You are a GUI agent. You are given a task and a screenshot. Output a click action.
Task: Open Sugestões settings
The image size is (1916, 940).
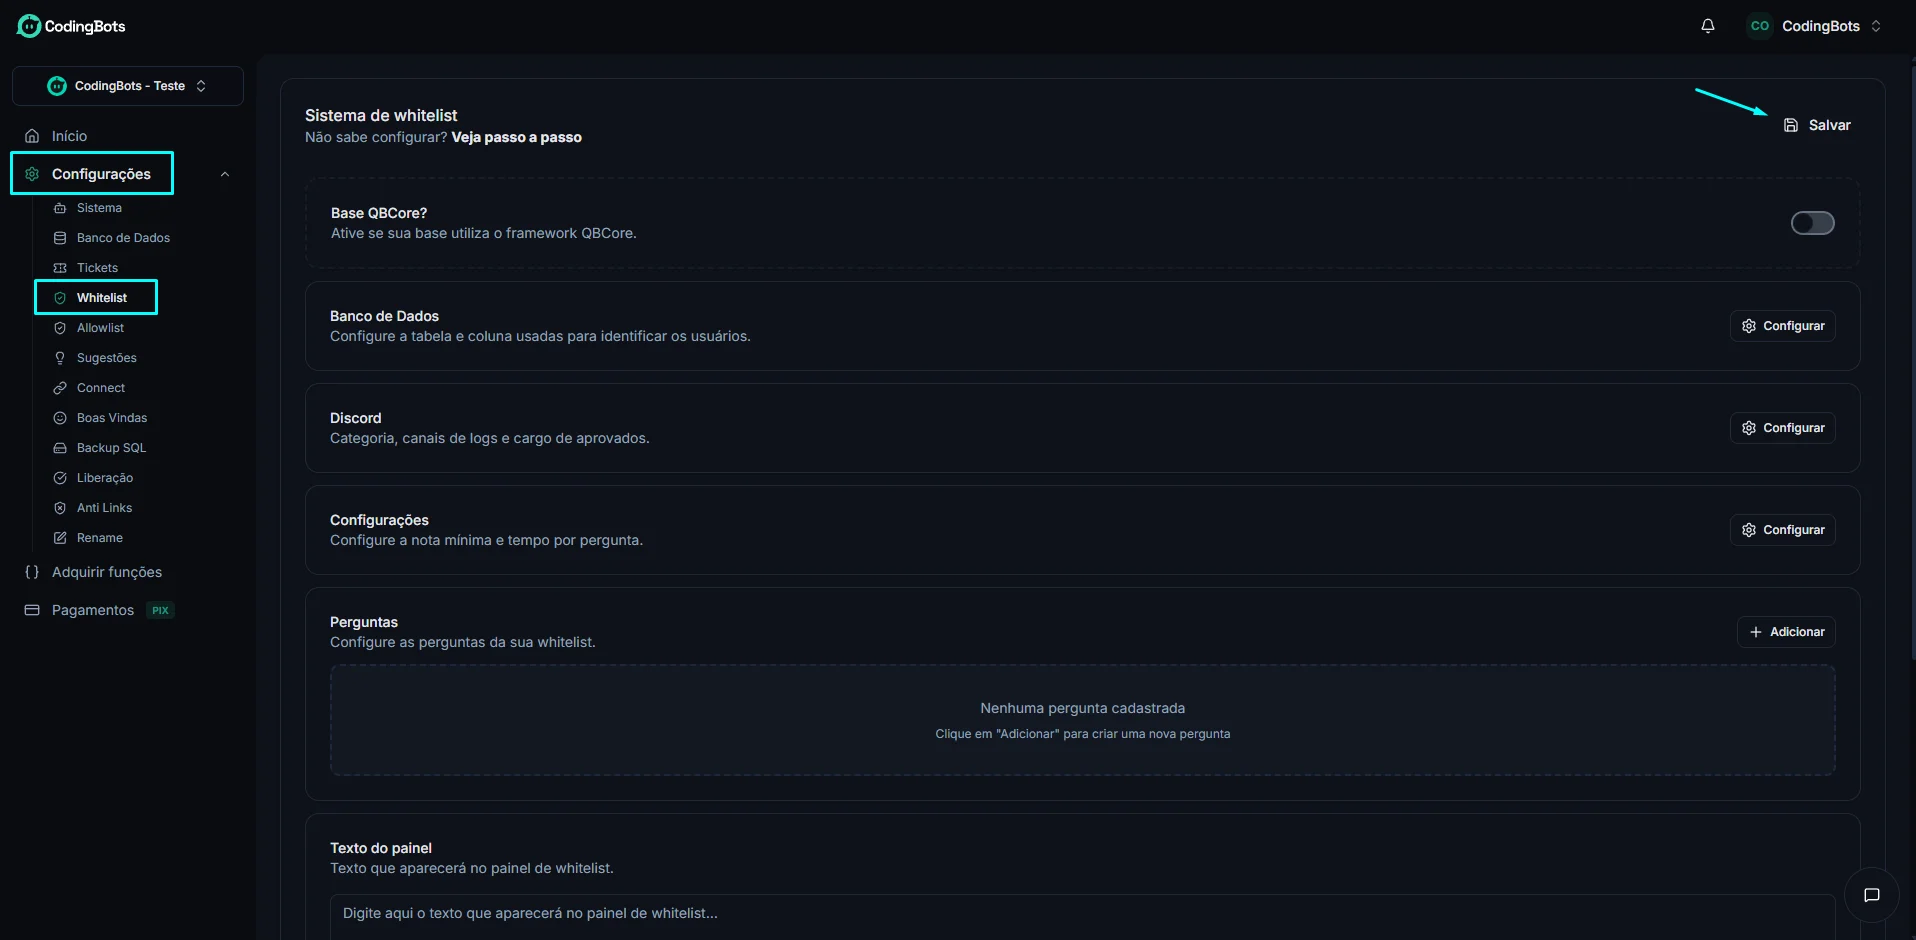(107, 358)
